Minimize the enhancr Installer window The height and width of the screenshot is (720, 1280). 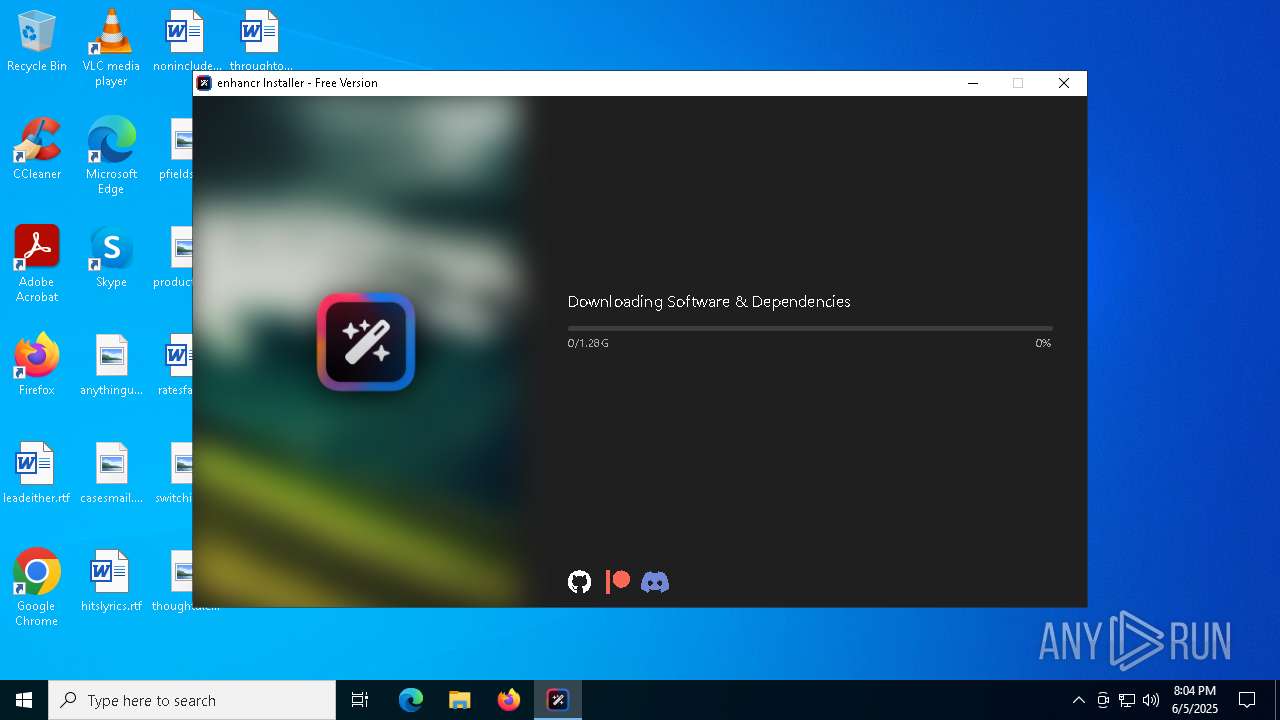(972, 83)
